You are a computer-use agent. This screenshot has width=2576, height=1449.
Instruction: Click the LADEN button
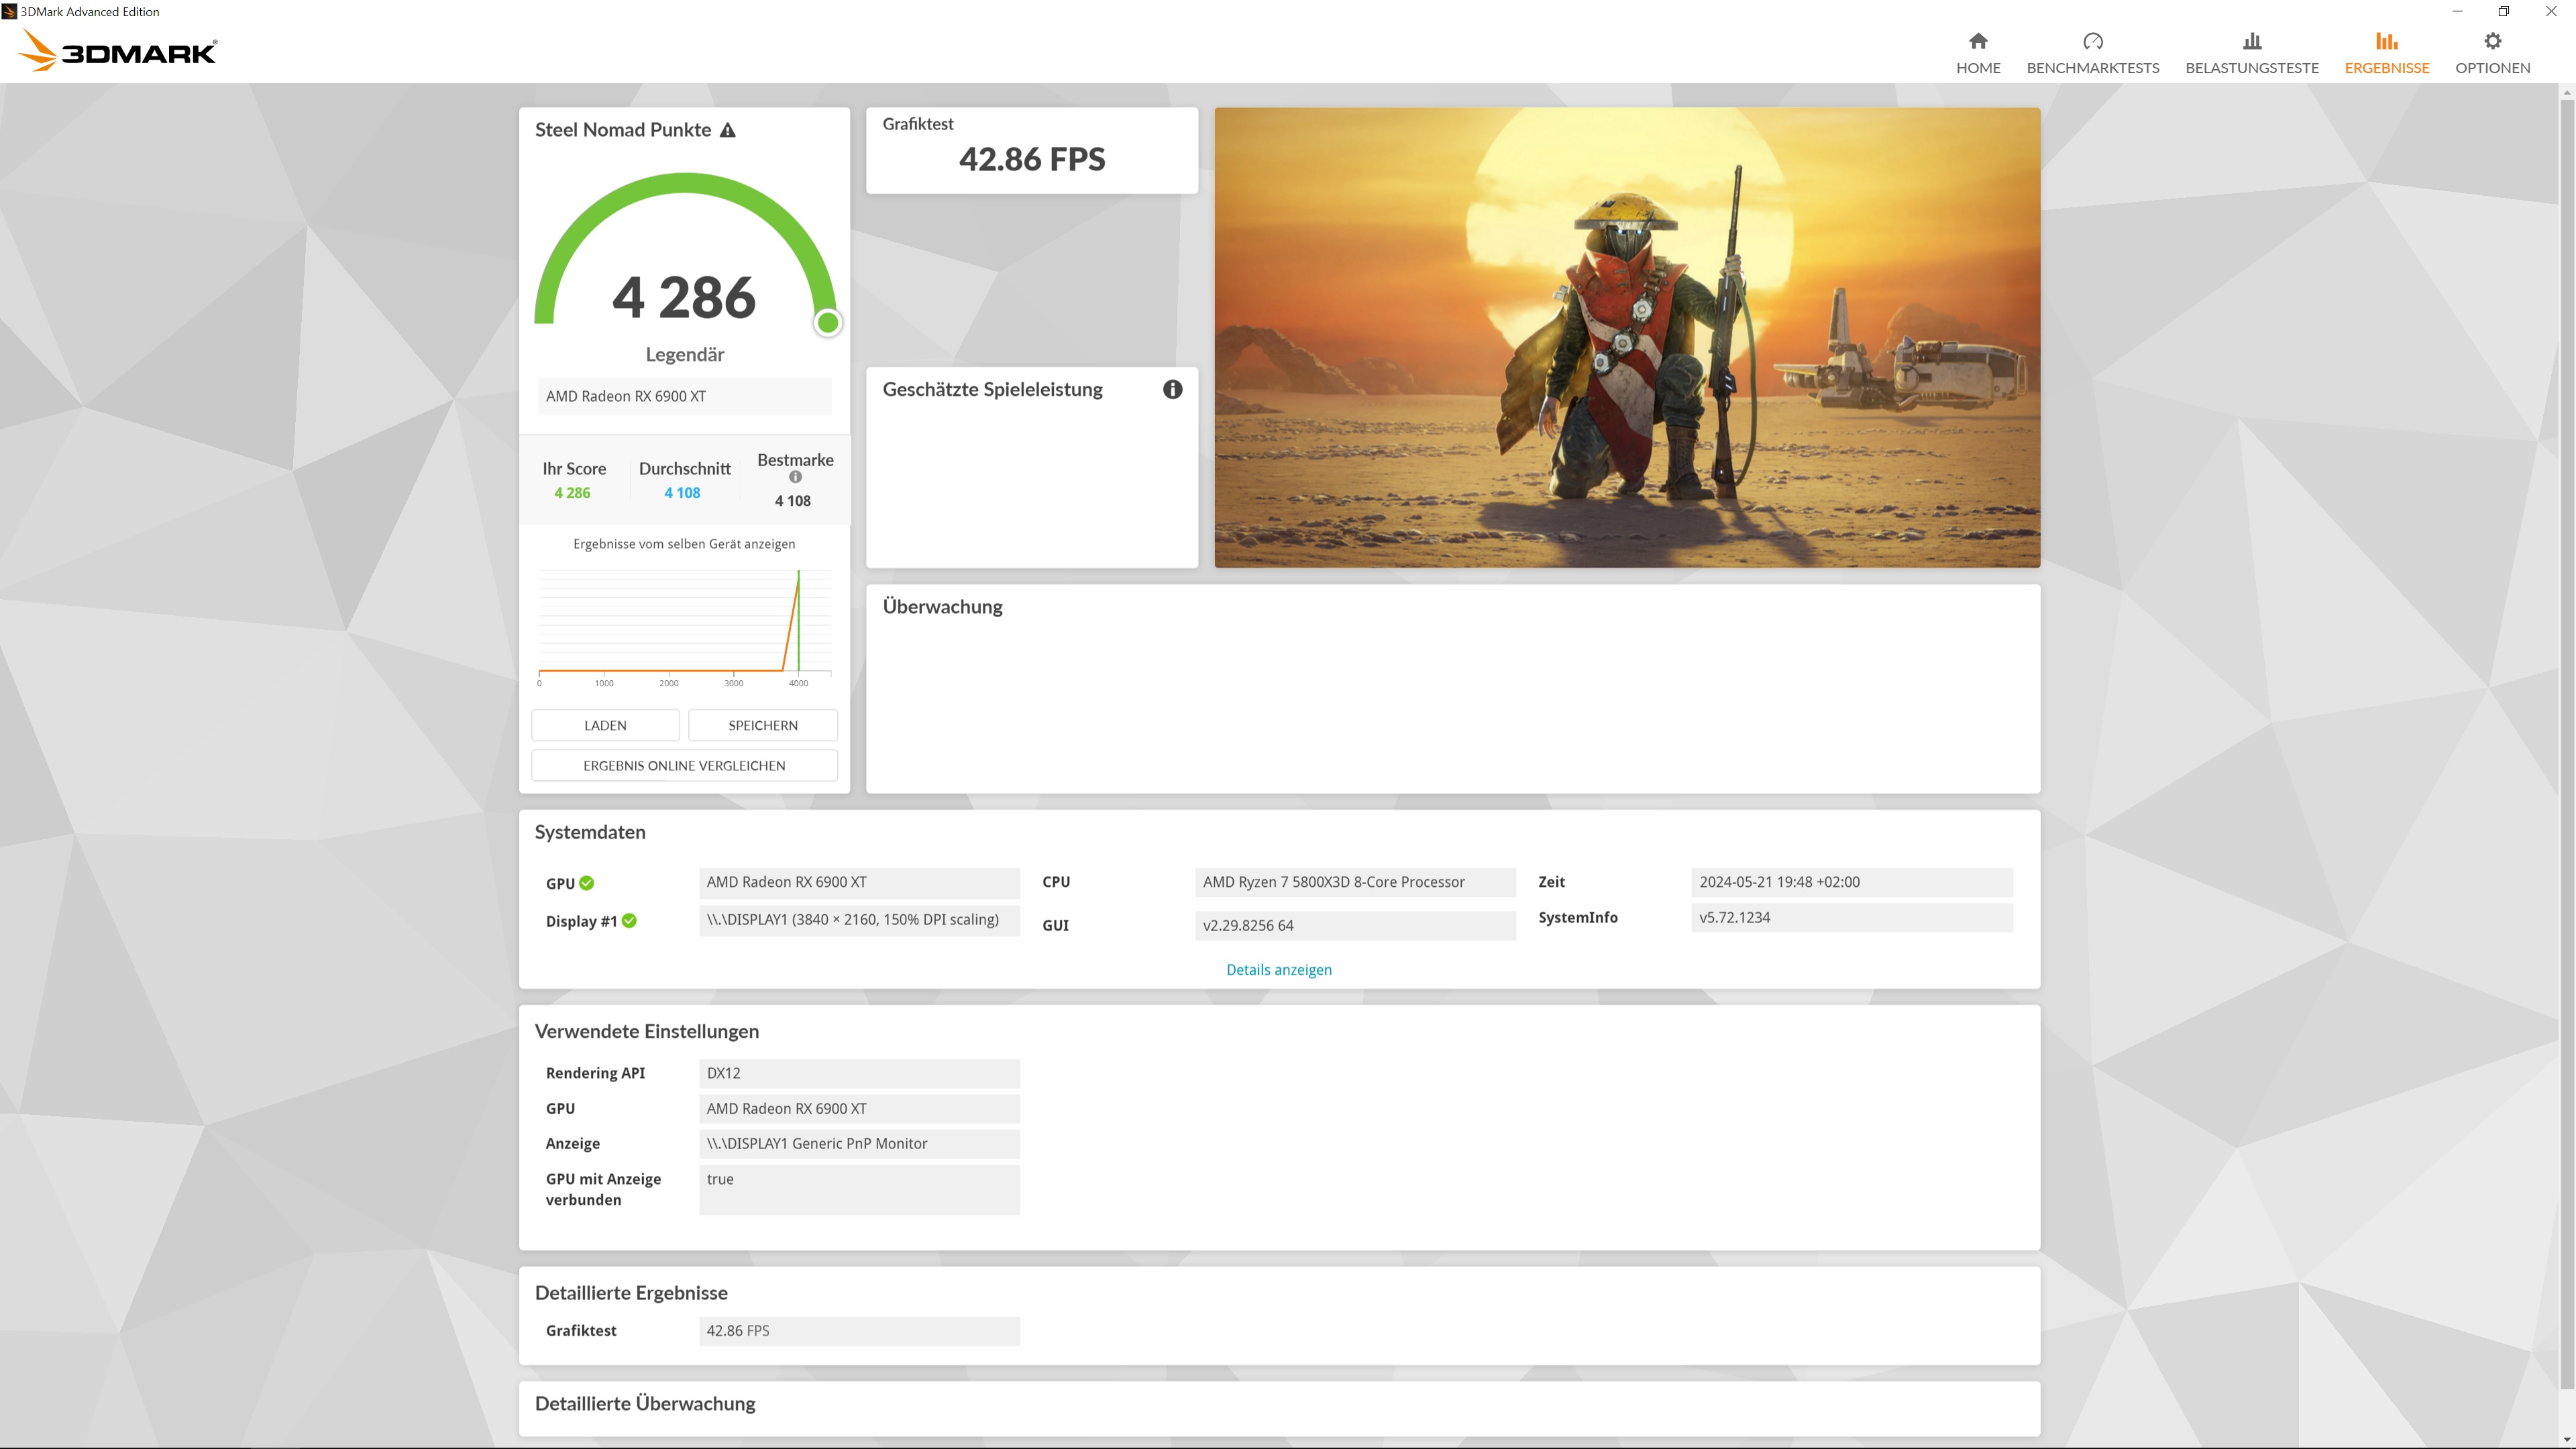click(x=605, y=725)
